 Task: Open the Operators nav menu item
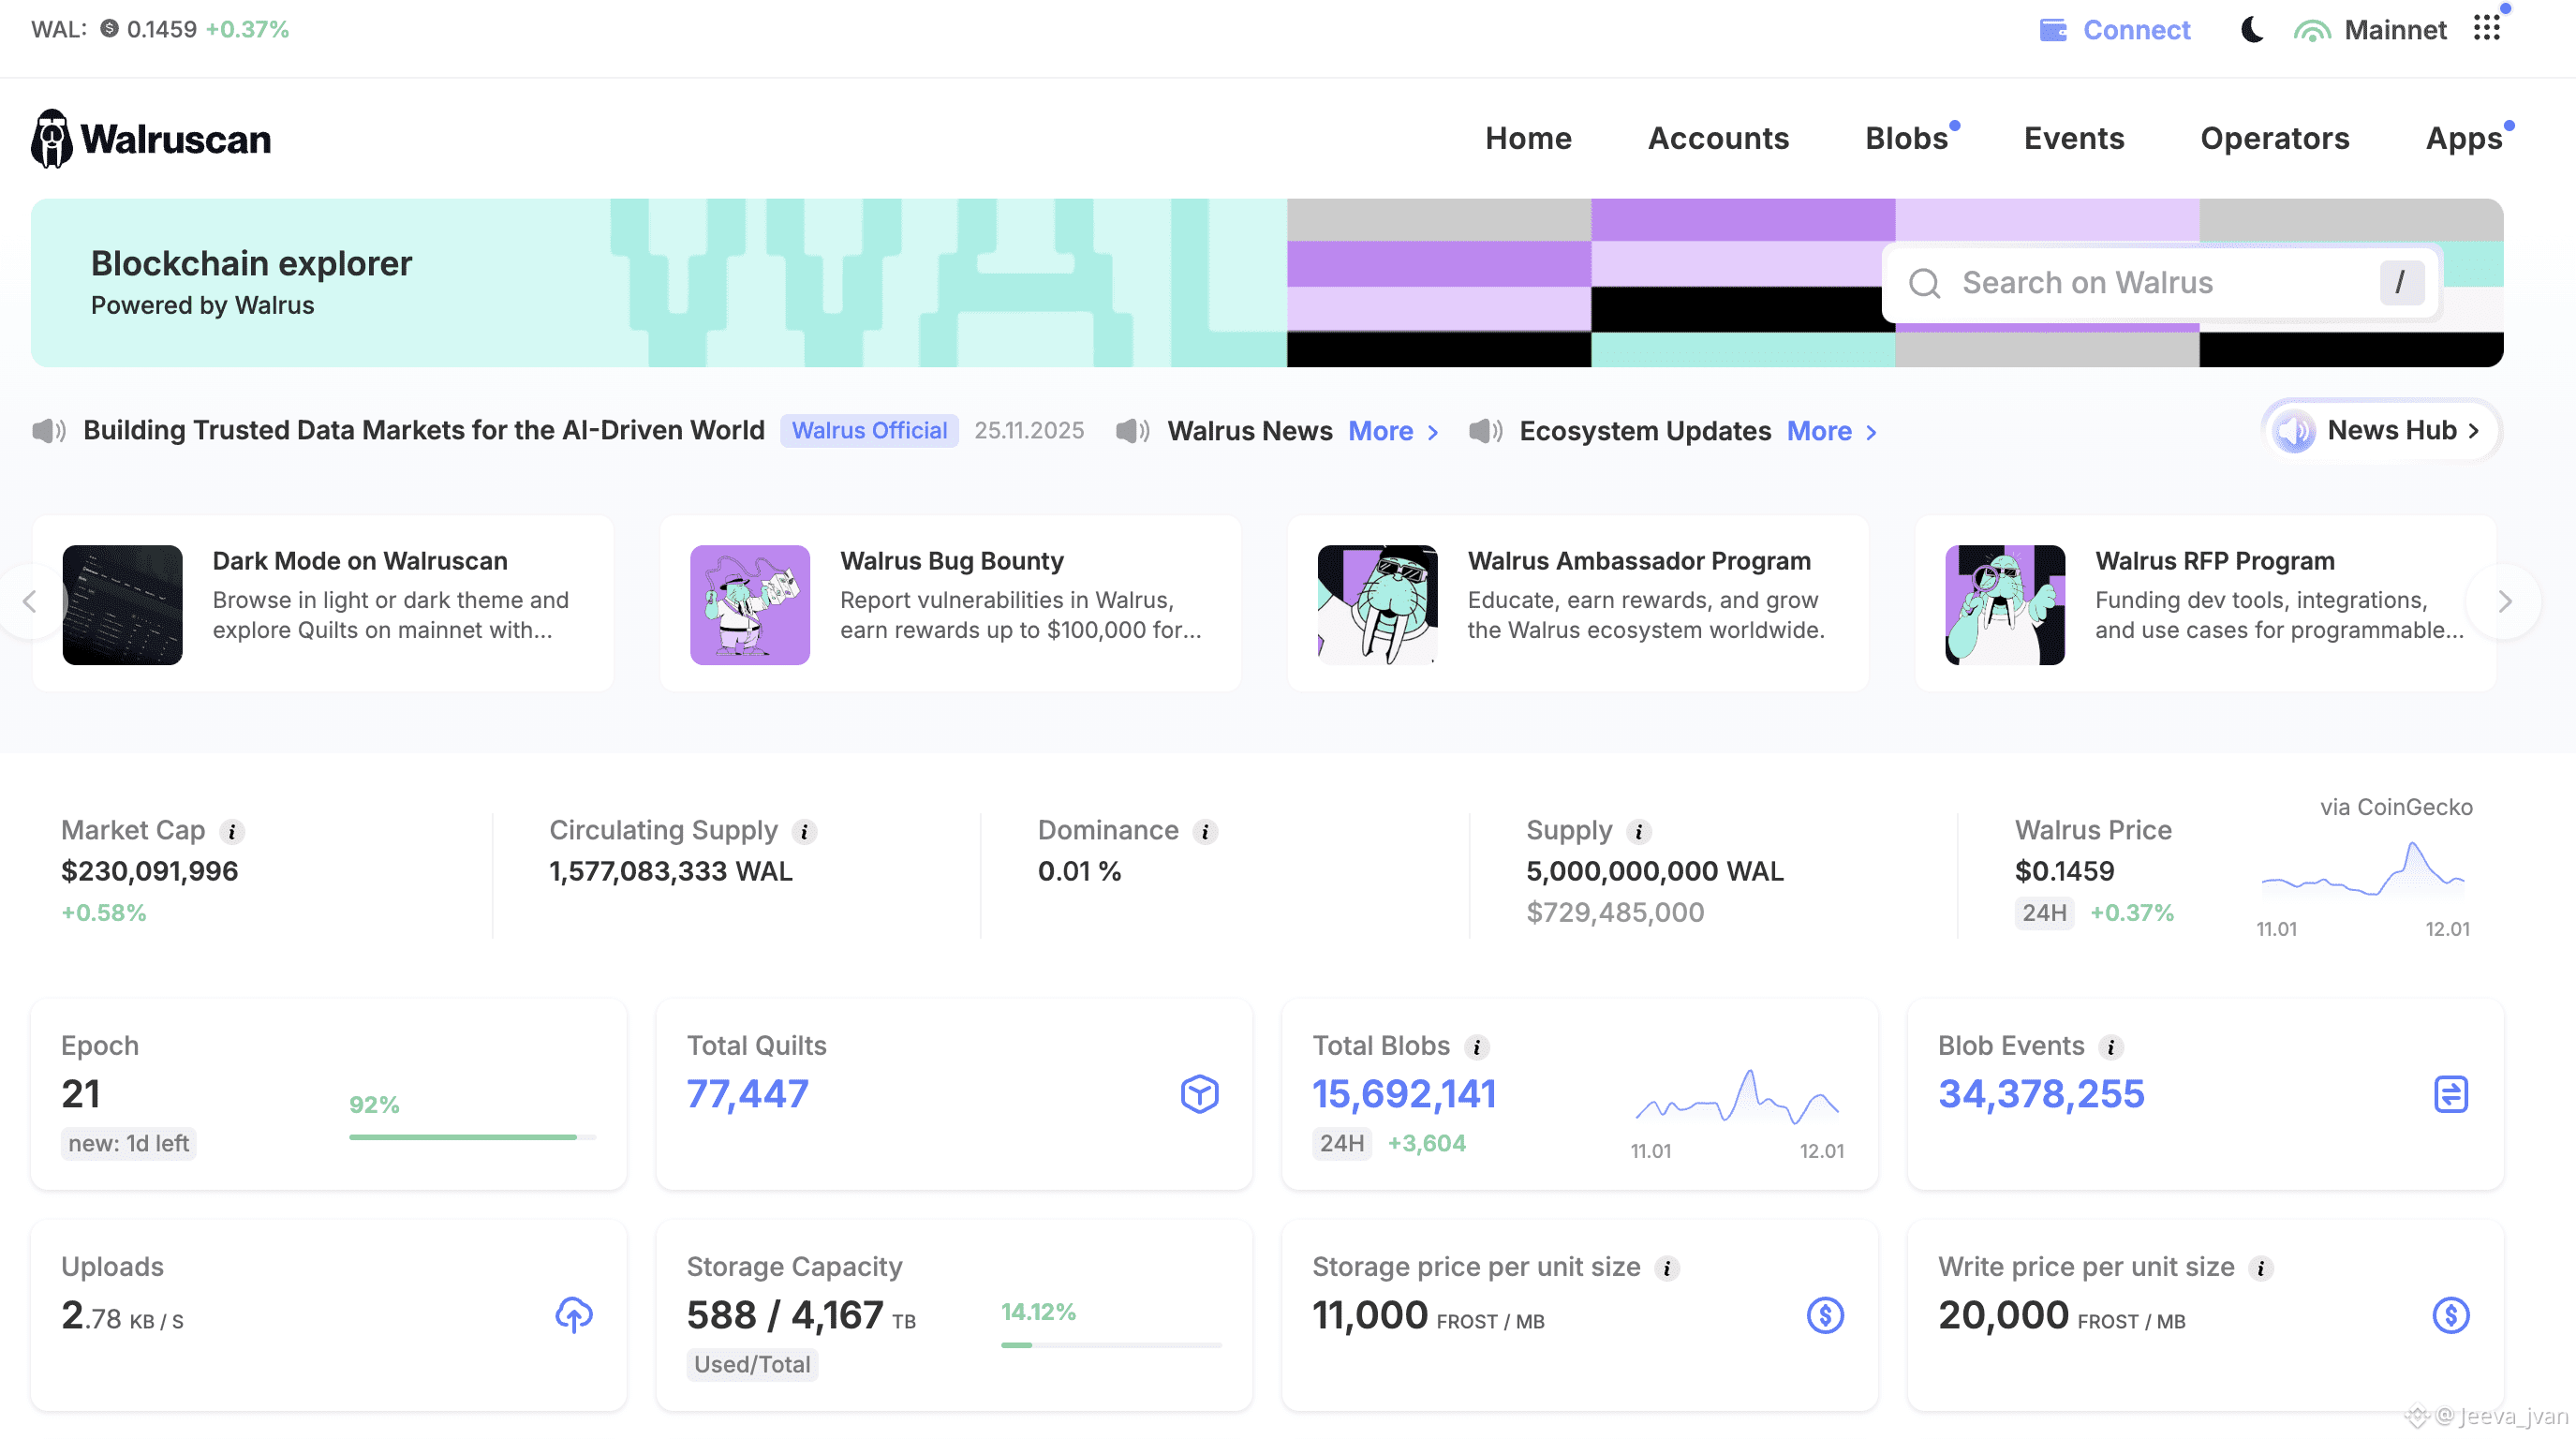coord(2274,139)
